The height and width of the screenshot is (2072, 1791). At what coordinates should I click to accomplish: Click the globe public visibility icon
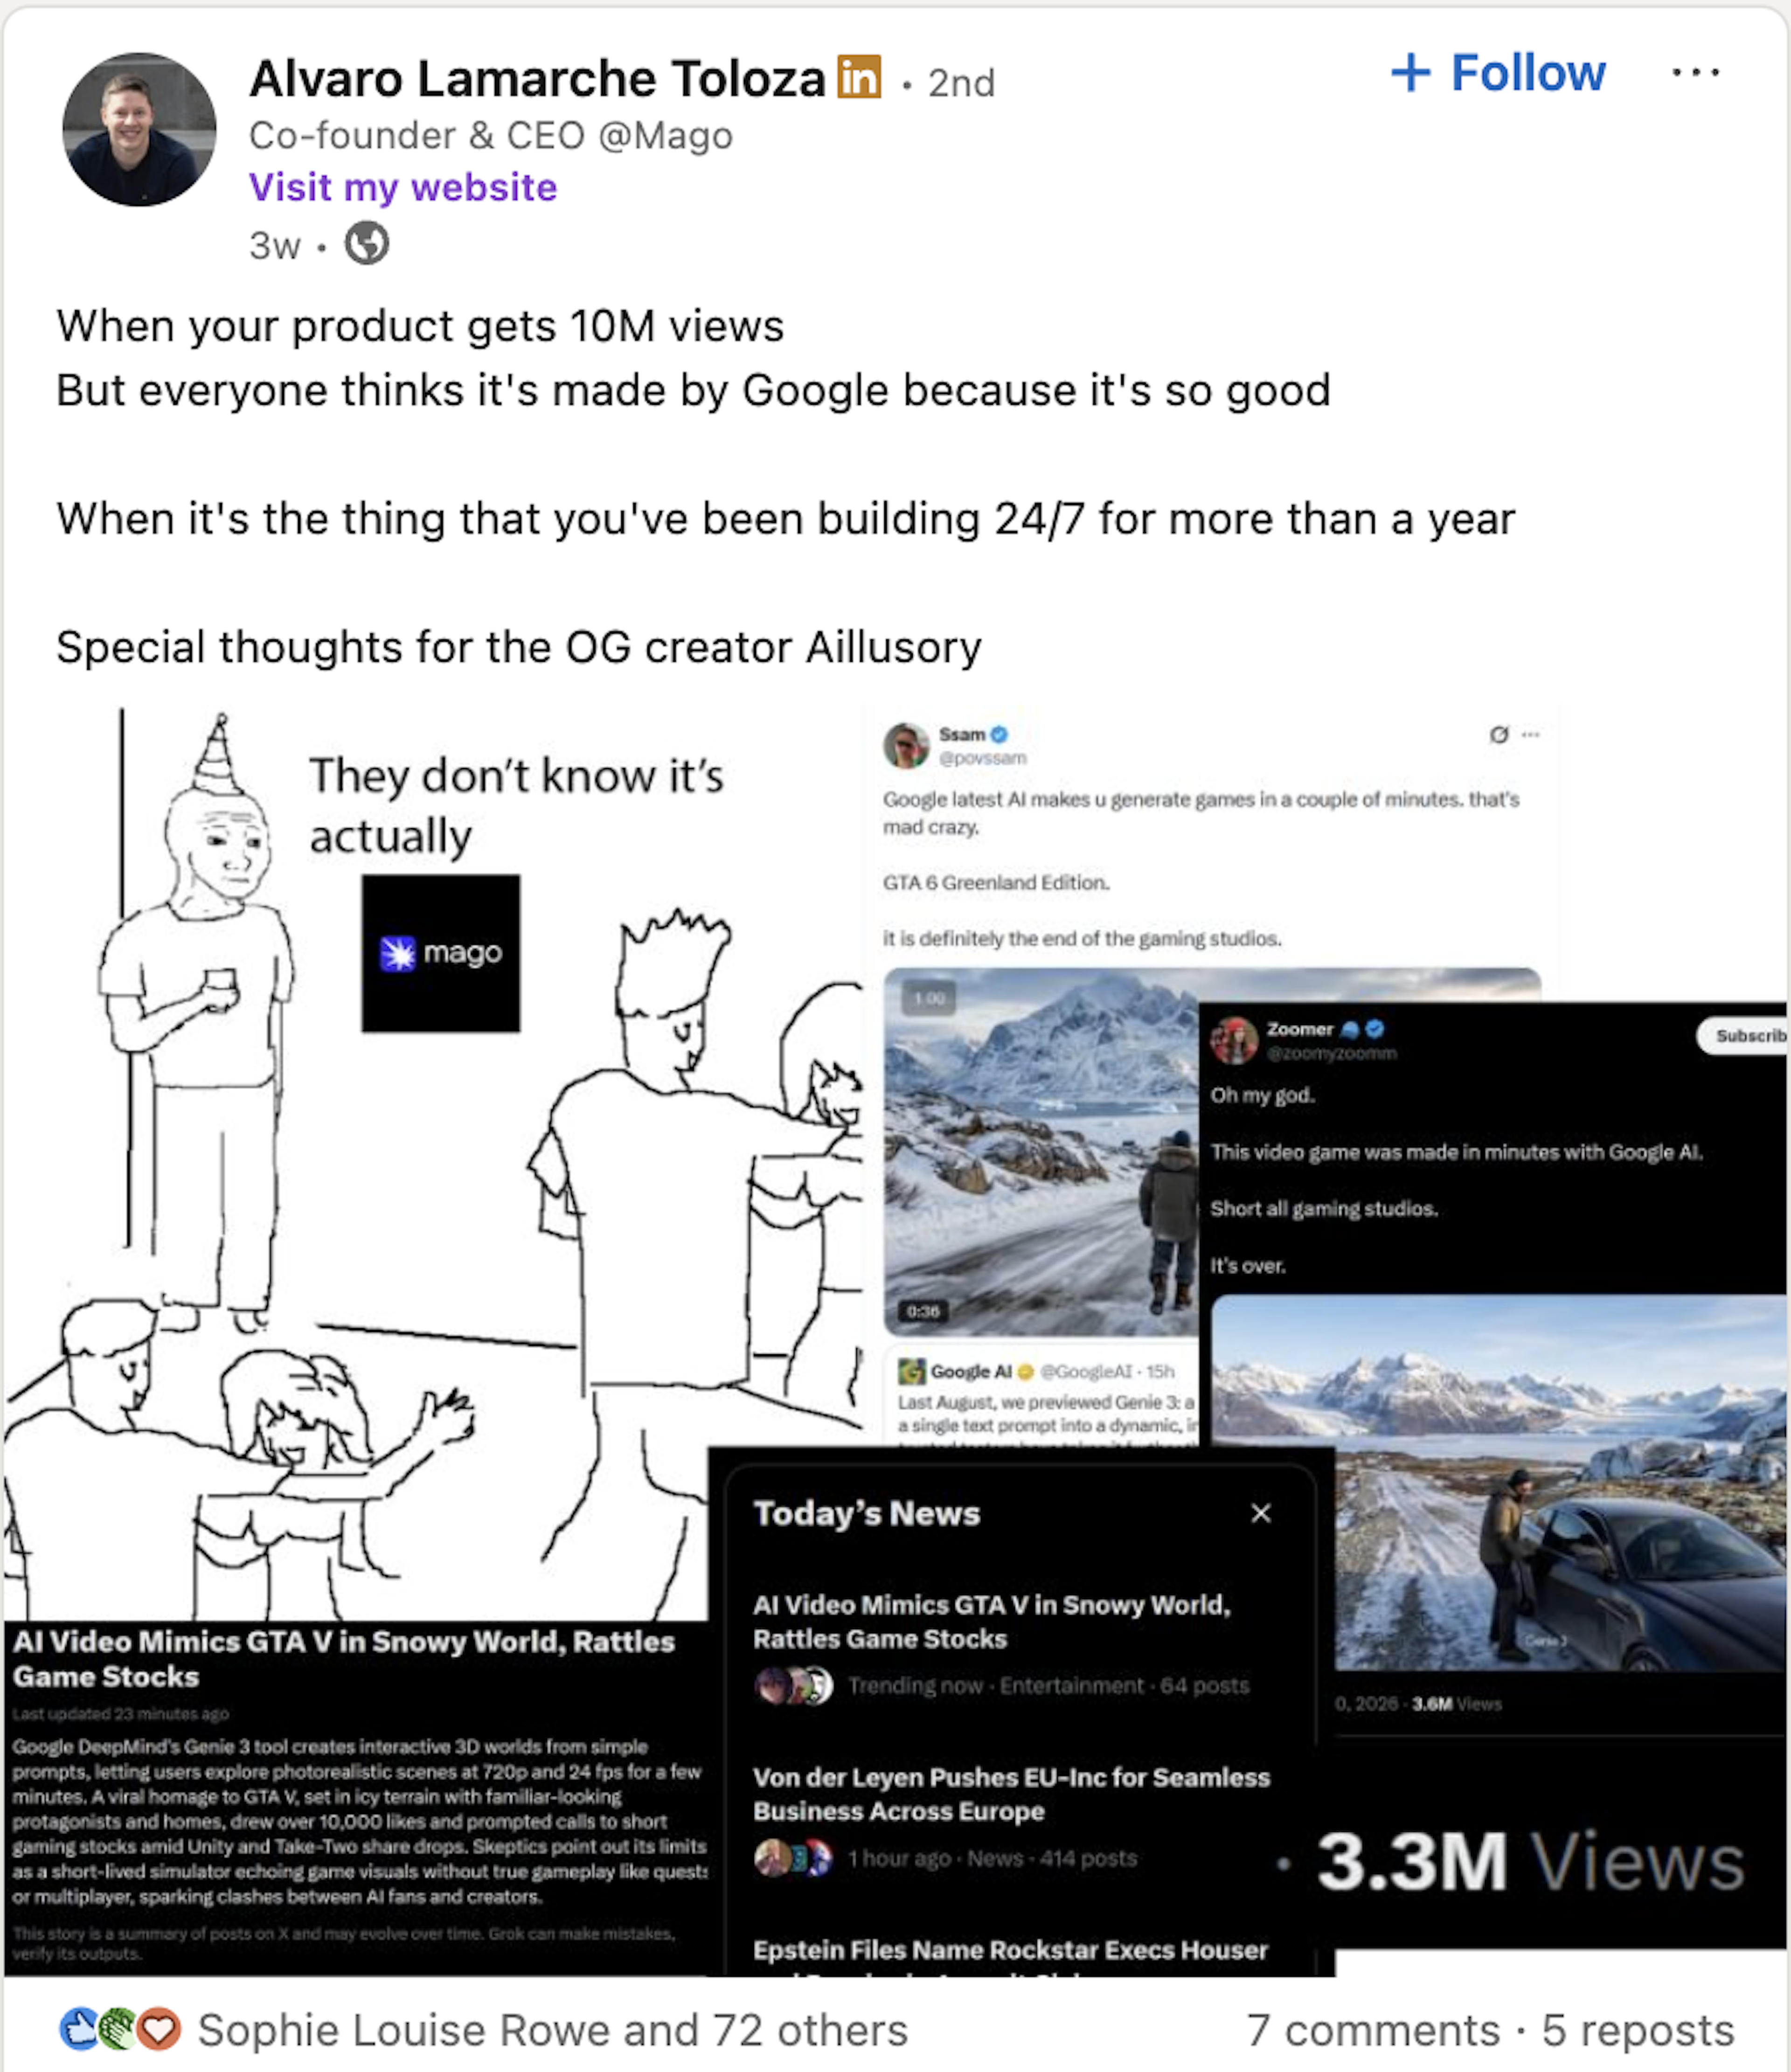(x=367, y=244)
